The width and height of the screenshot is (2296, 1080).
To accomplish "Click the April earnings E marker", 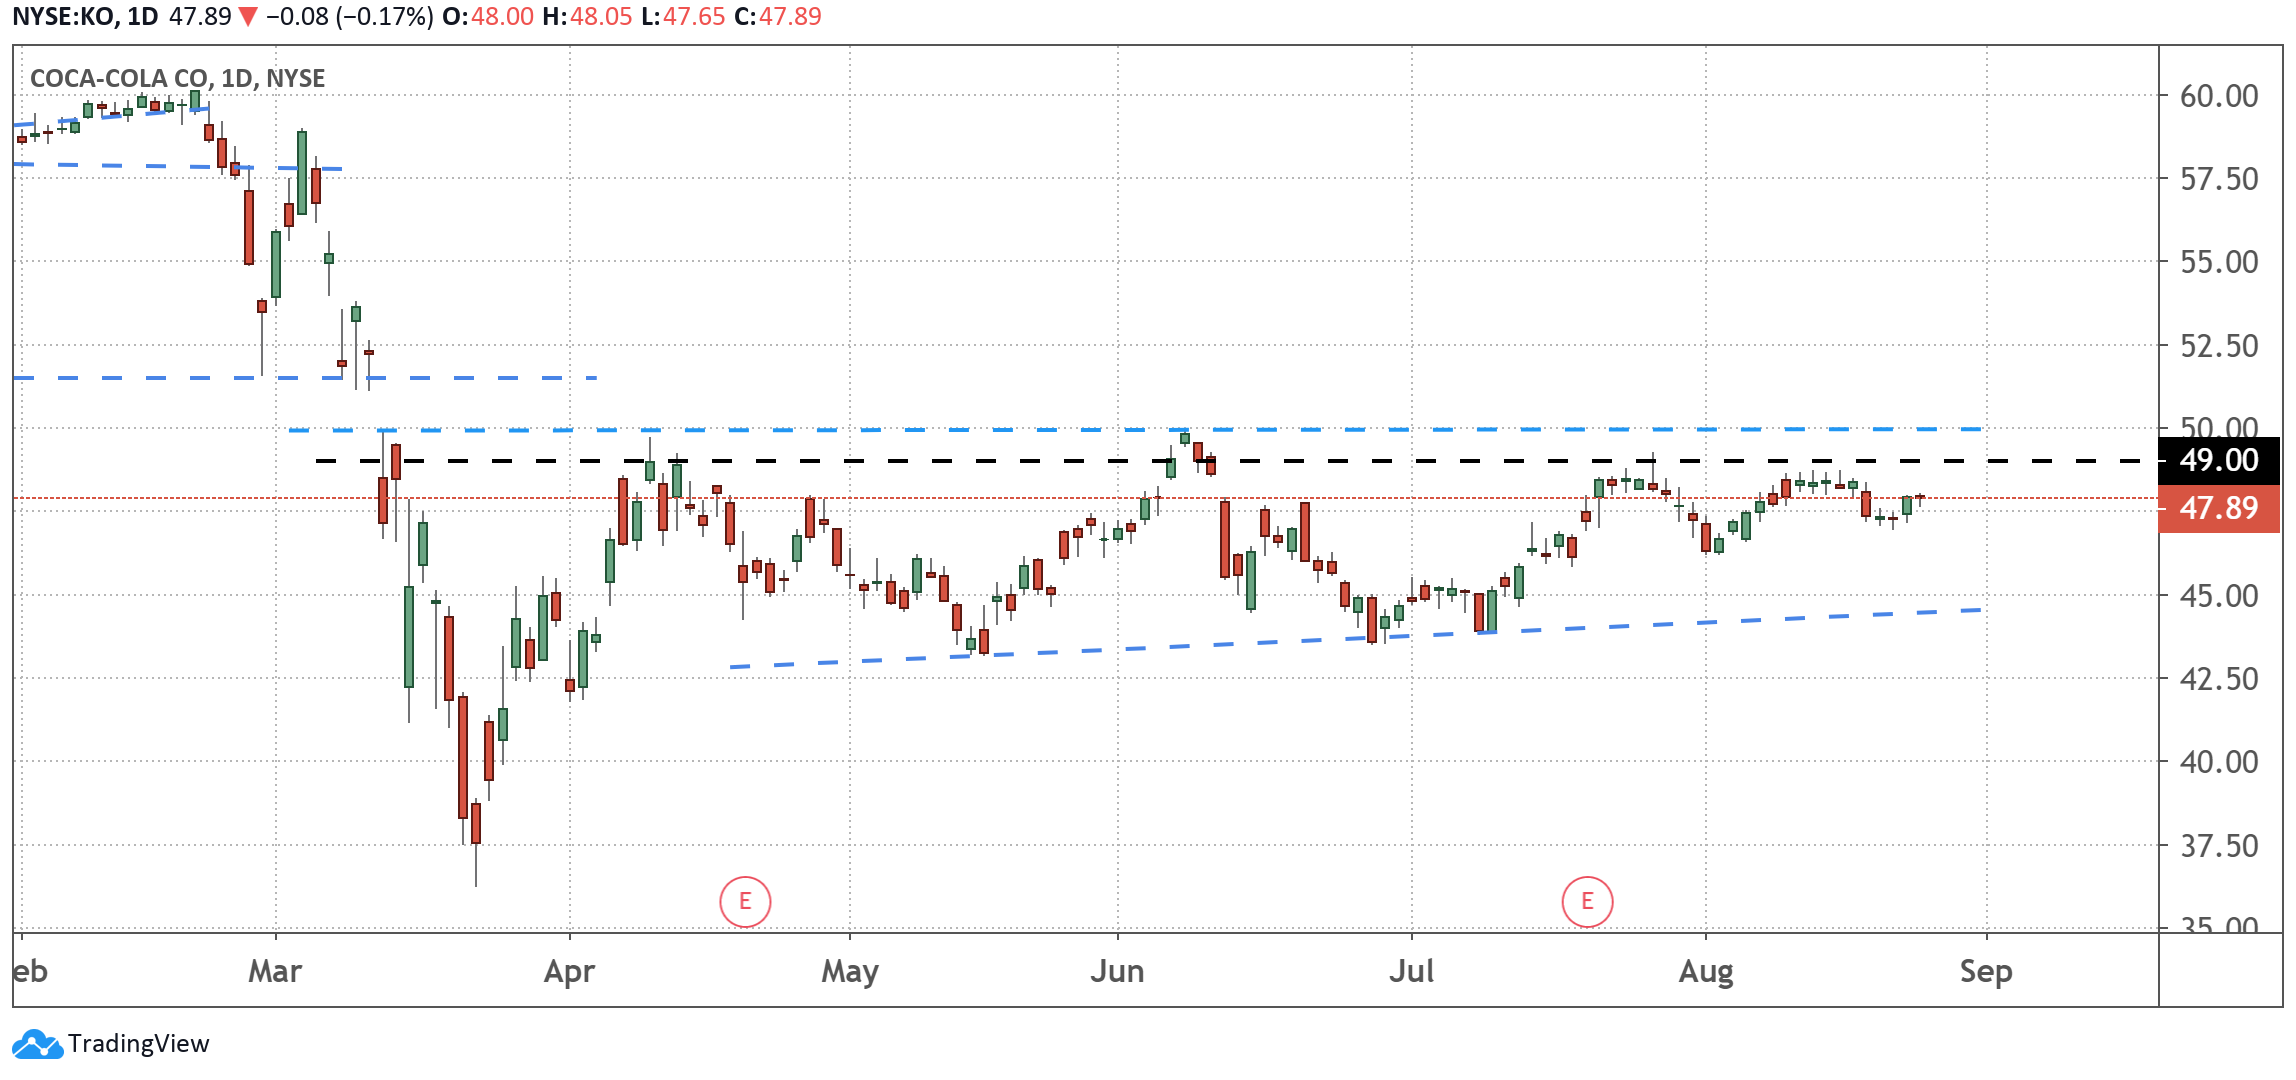I will pos(745,901).
